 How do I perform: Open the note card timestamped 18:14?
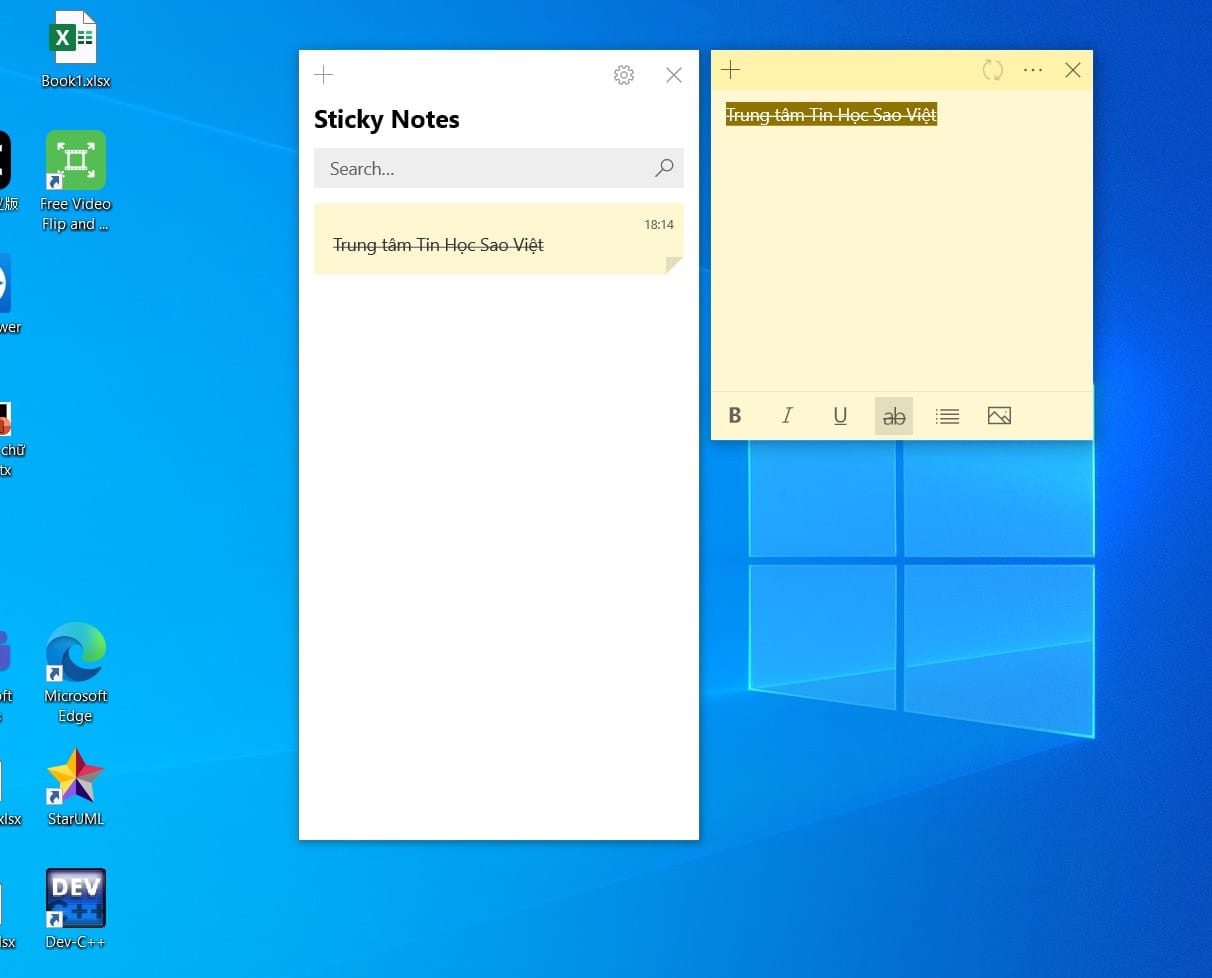coord(499,239)
